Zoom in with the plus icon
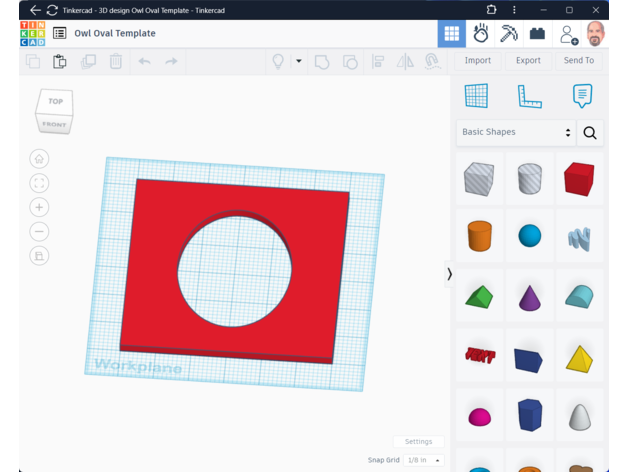The width and height of the screenshot is (628, 472). tap(39, 207)
